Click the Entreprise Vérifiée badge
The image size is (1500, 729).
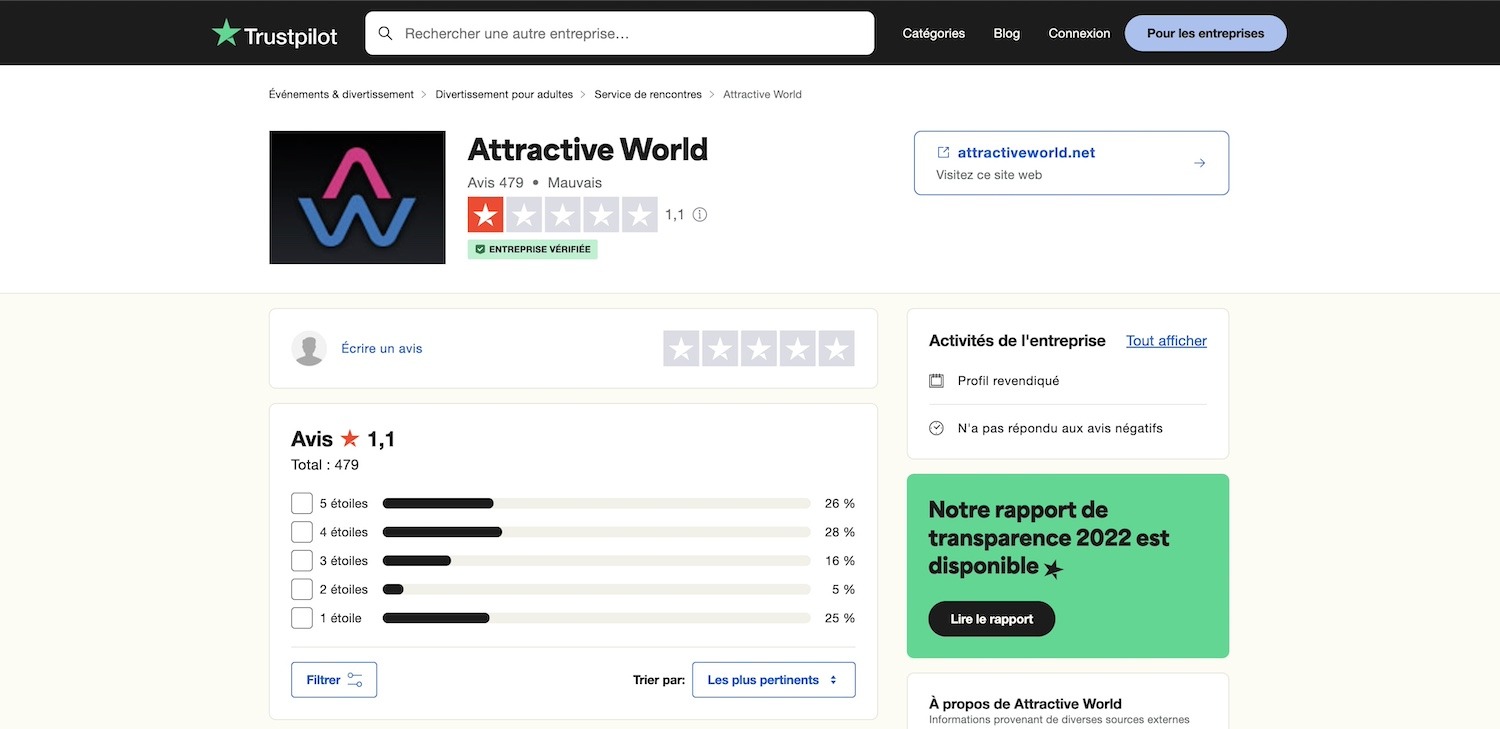click(532, 248)
